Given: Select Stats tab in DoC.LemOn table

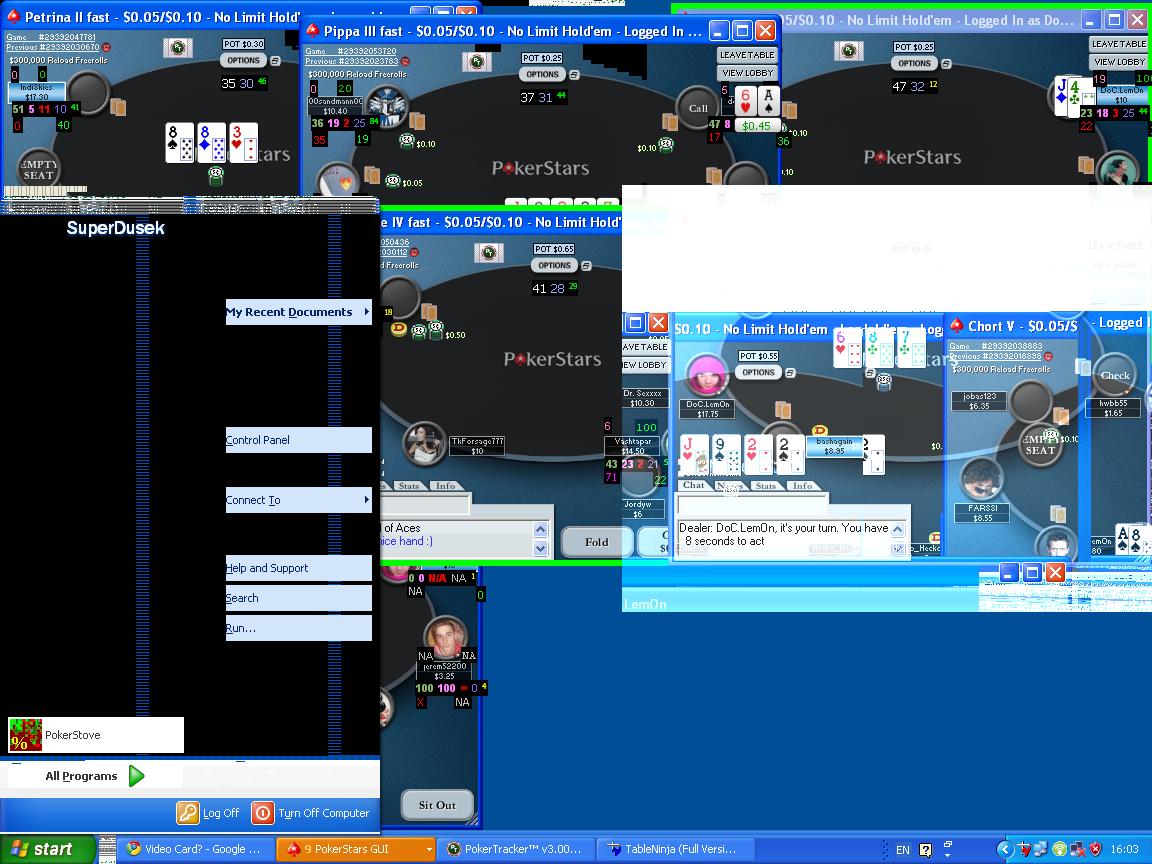Looking at the screenshot, I should tap(766, 486).
